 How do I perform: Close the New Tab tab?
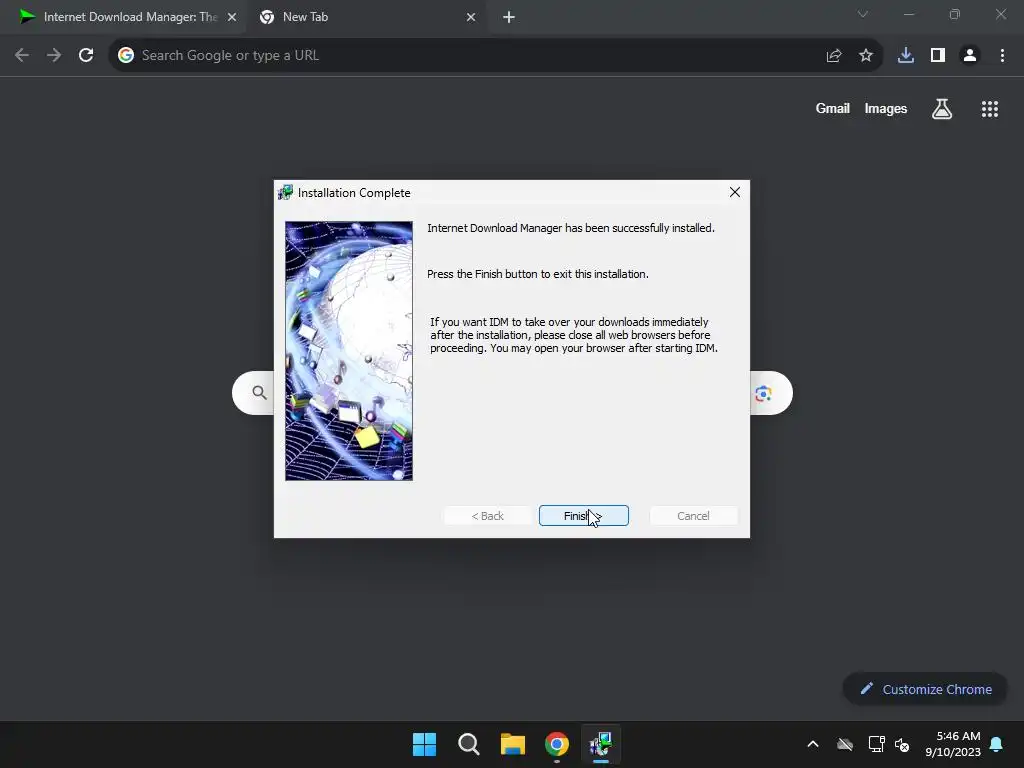click(471, 17)
